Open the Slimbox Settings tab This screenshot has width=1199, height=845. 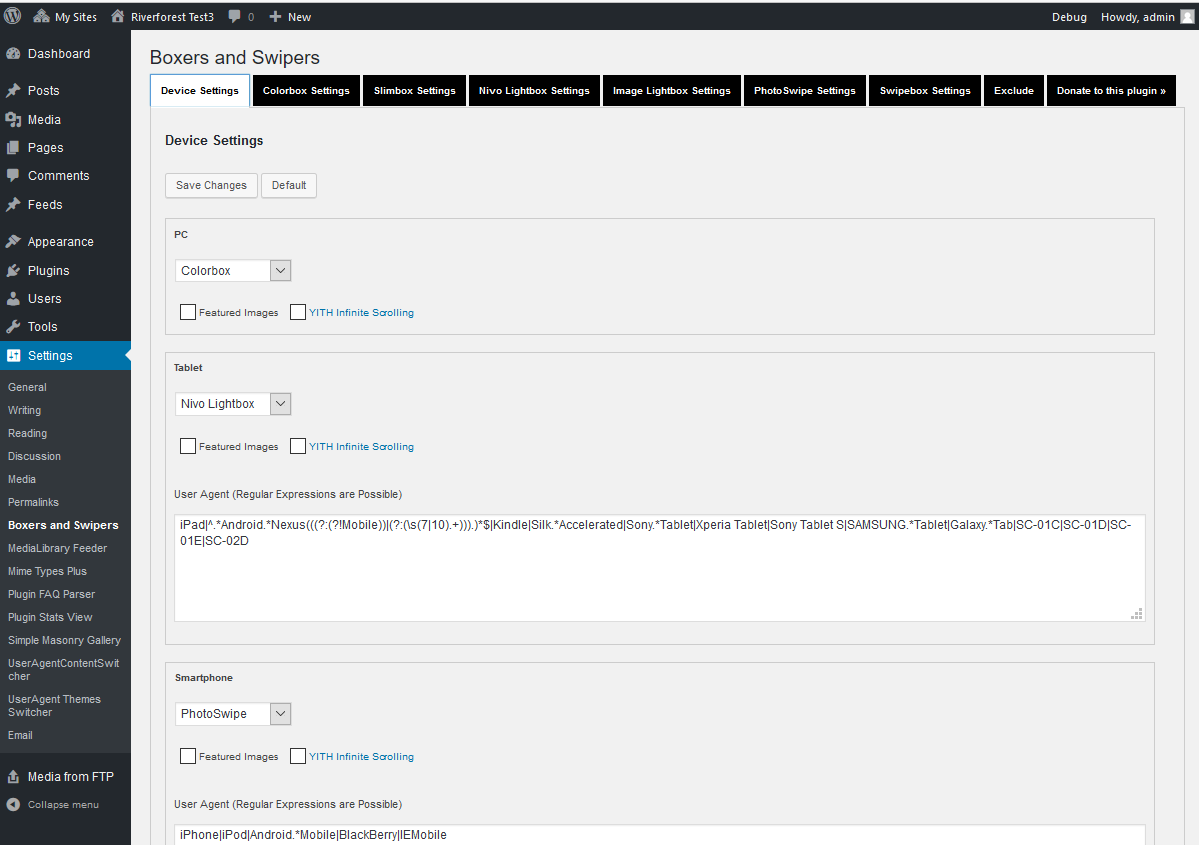414,90
